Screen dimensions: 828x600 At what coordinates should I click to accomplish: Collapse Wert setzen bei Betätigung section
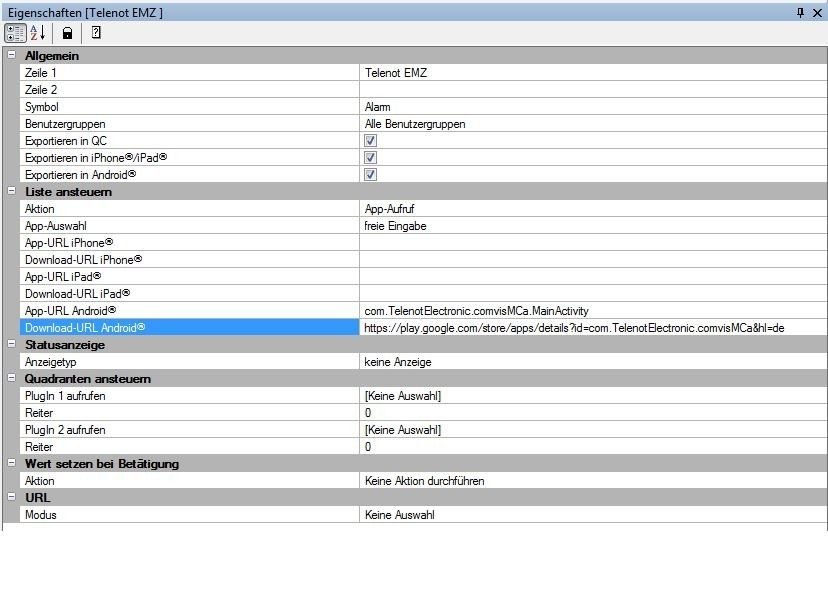(x=11, y=463)
